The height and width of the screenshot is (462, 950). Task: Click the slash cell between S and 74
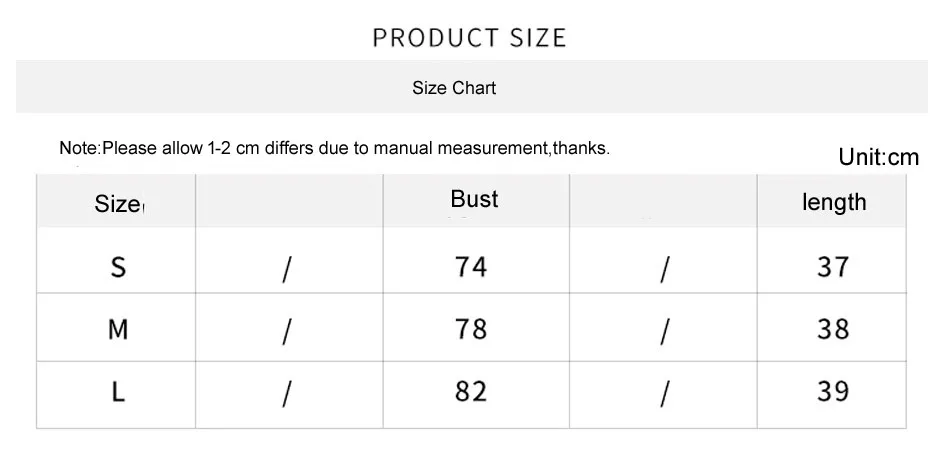(289, 260)
